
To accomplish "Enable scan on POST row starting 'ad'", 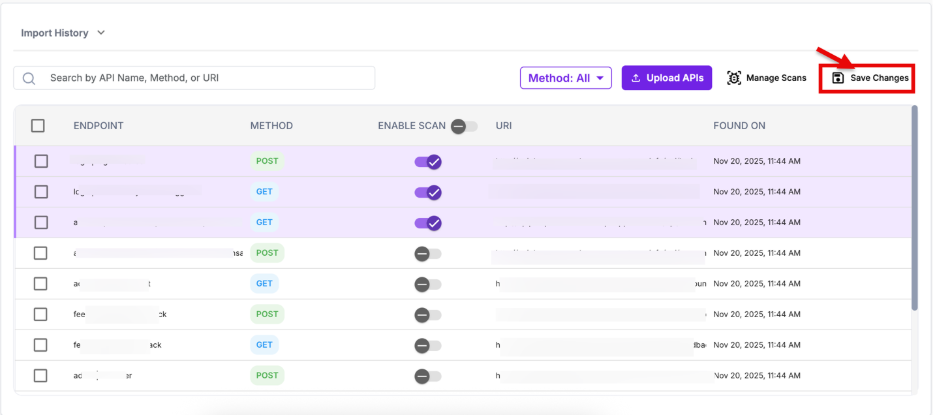I will click(x=428, y=376).
